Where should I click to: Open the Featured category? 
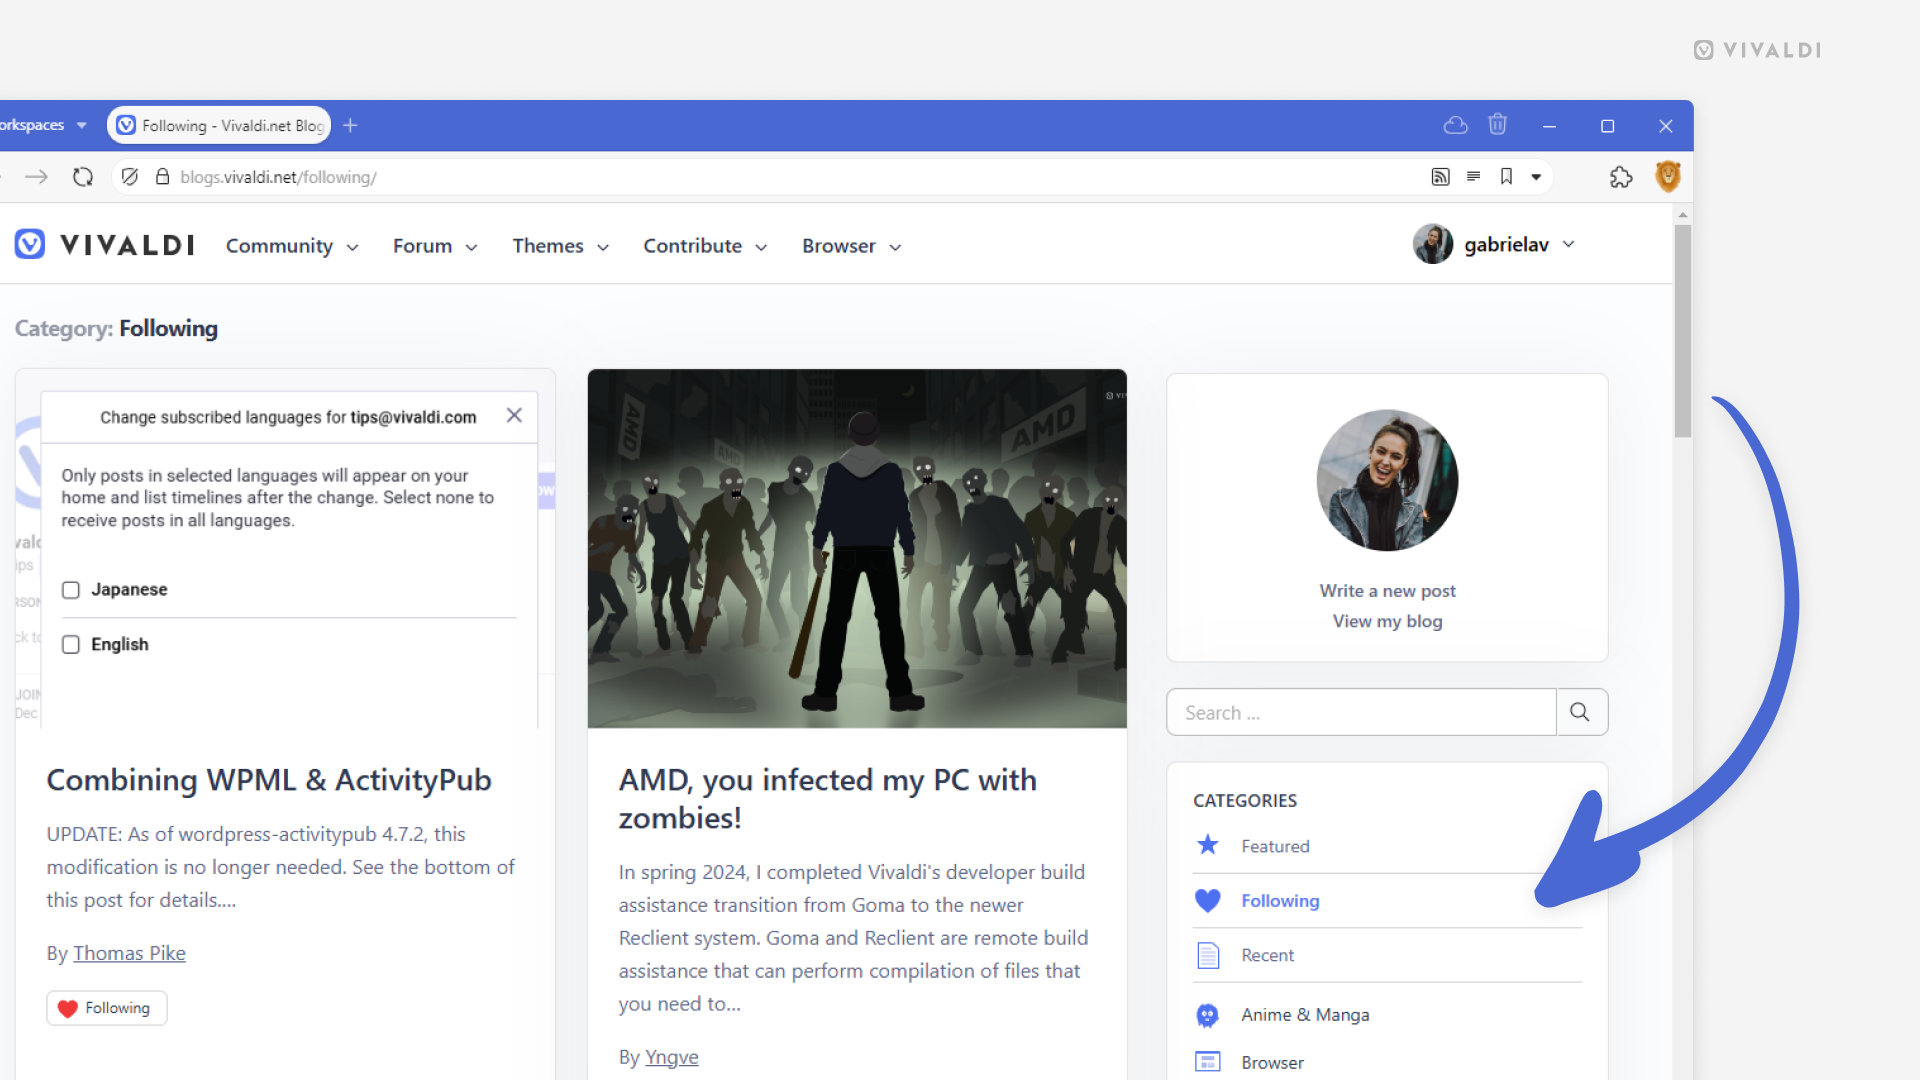pyautogui.click(x=1275, y=846)
